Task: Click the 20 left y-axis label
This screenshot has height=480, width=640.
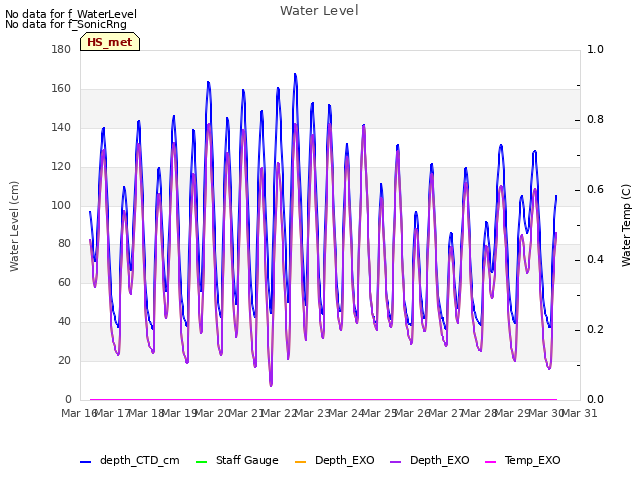Action: [x=64, y=360]
